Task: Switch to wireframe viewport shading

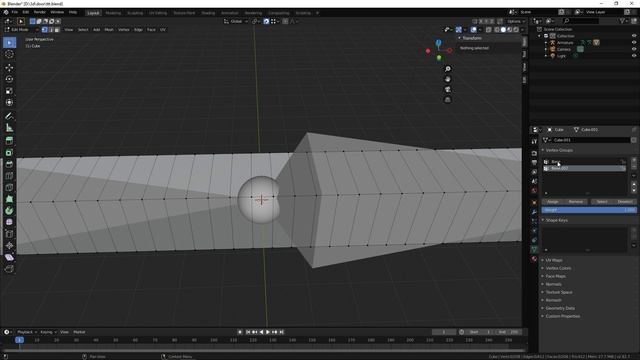Action: 497,29
